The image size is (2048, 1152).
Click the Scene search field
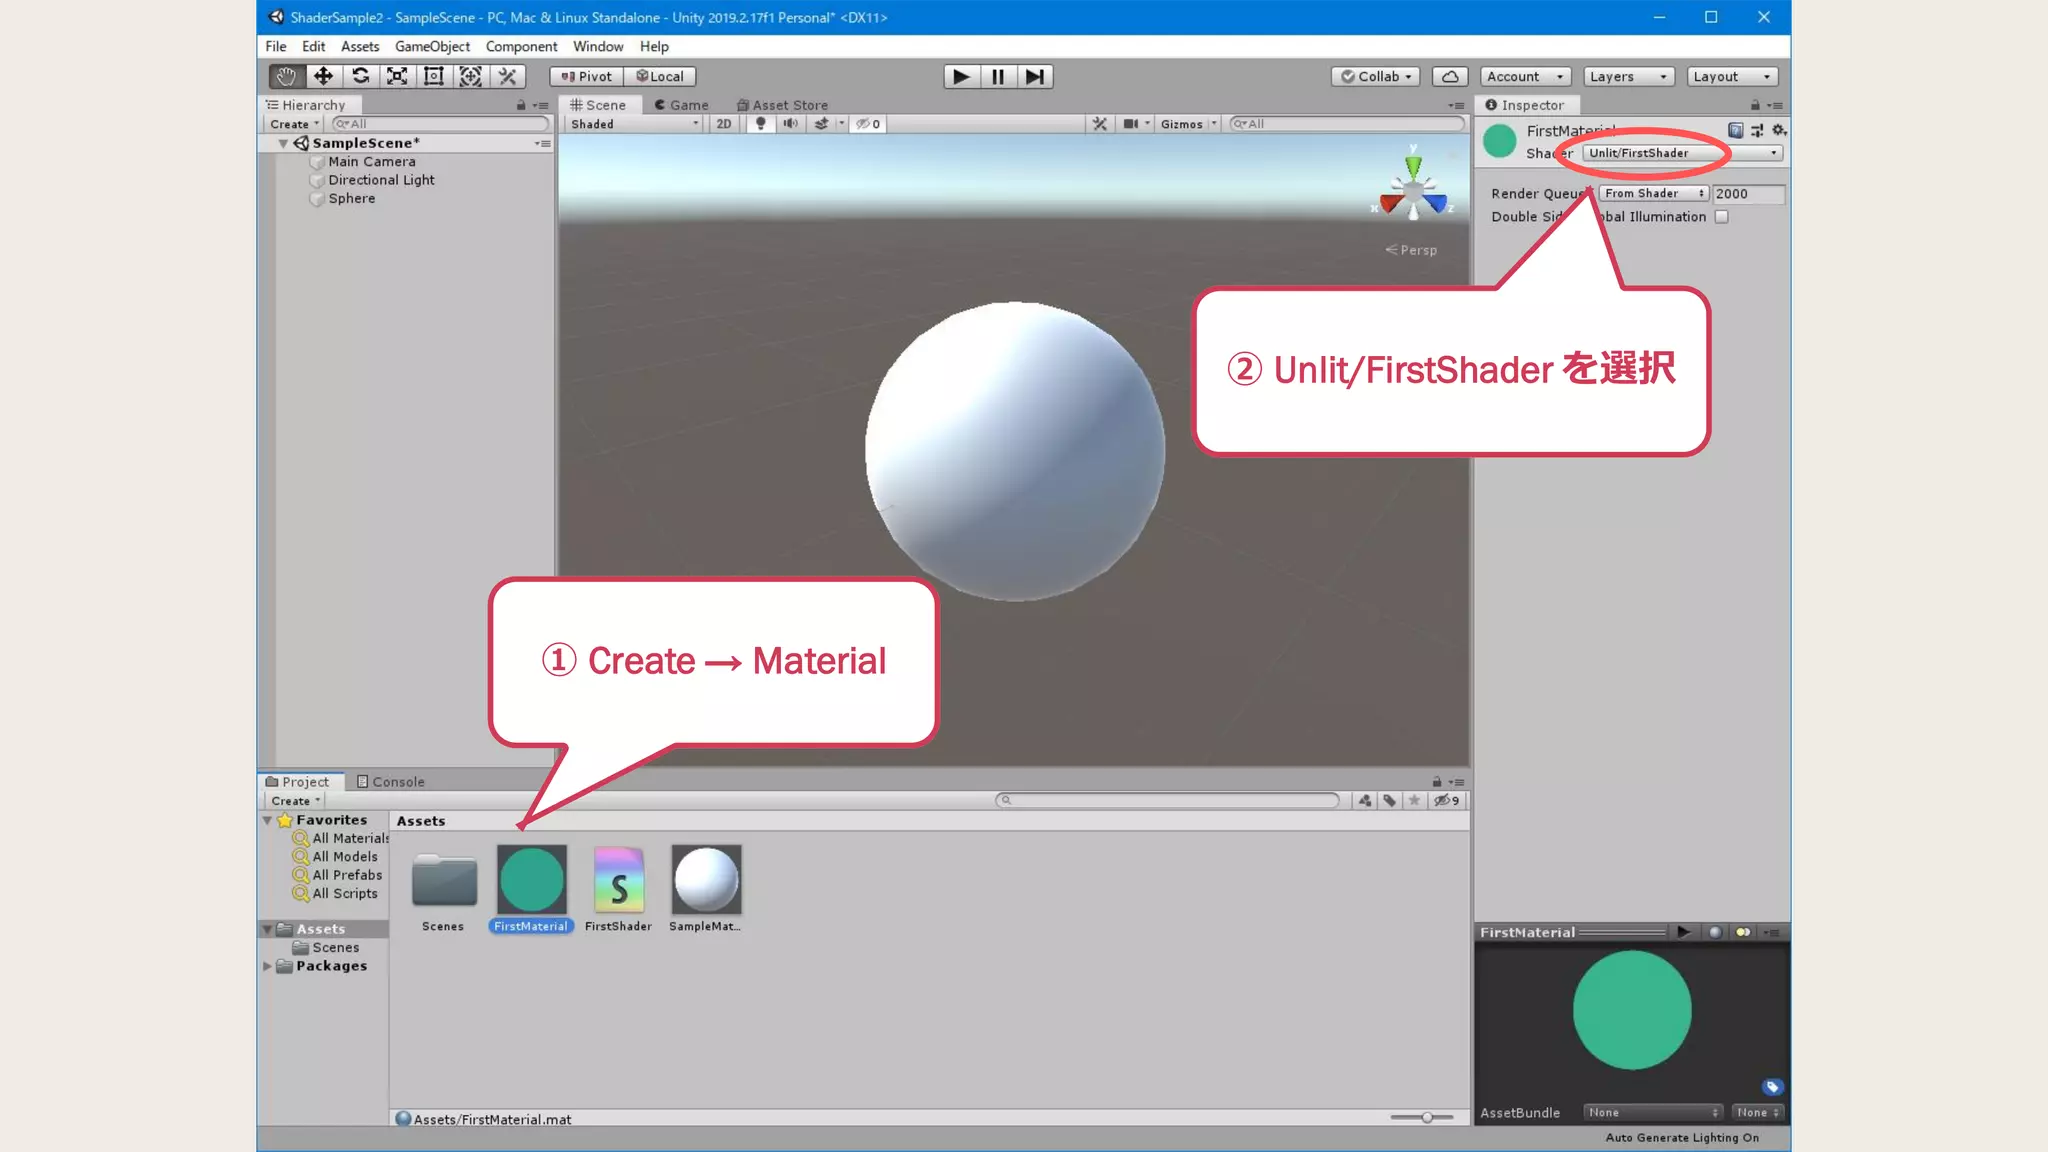point(1346,124)
